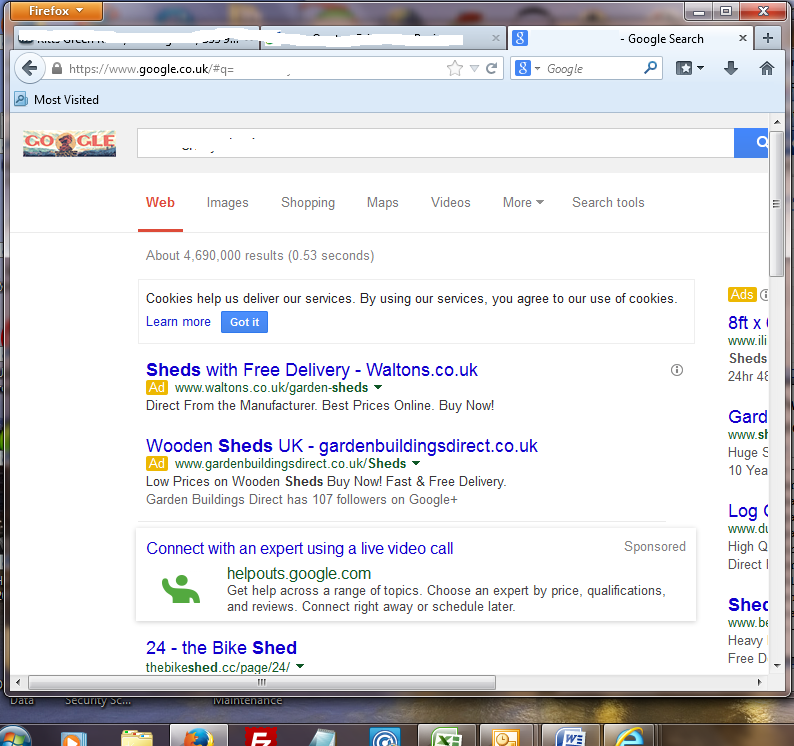
Task: Go to the Home page icon
Action: (x=767, y=68)
